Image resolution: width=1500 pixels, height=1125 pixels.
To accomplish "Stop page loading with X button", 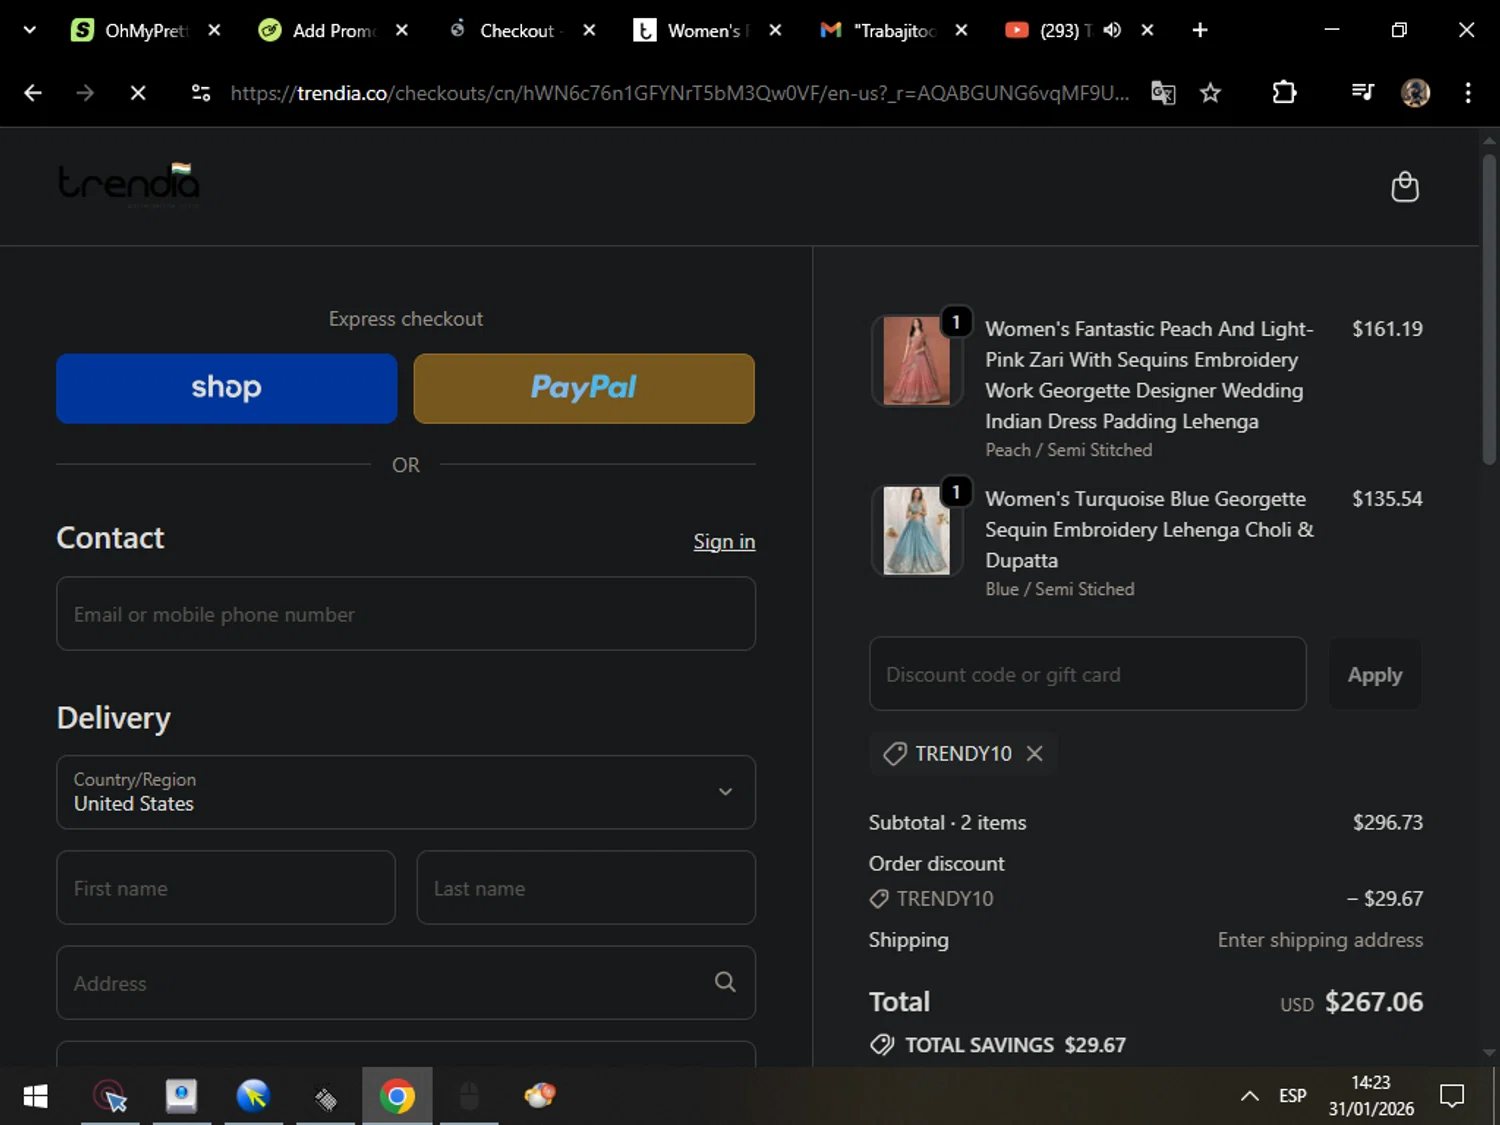I will pos(138,93).
